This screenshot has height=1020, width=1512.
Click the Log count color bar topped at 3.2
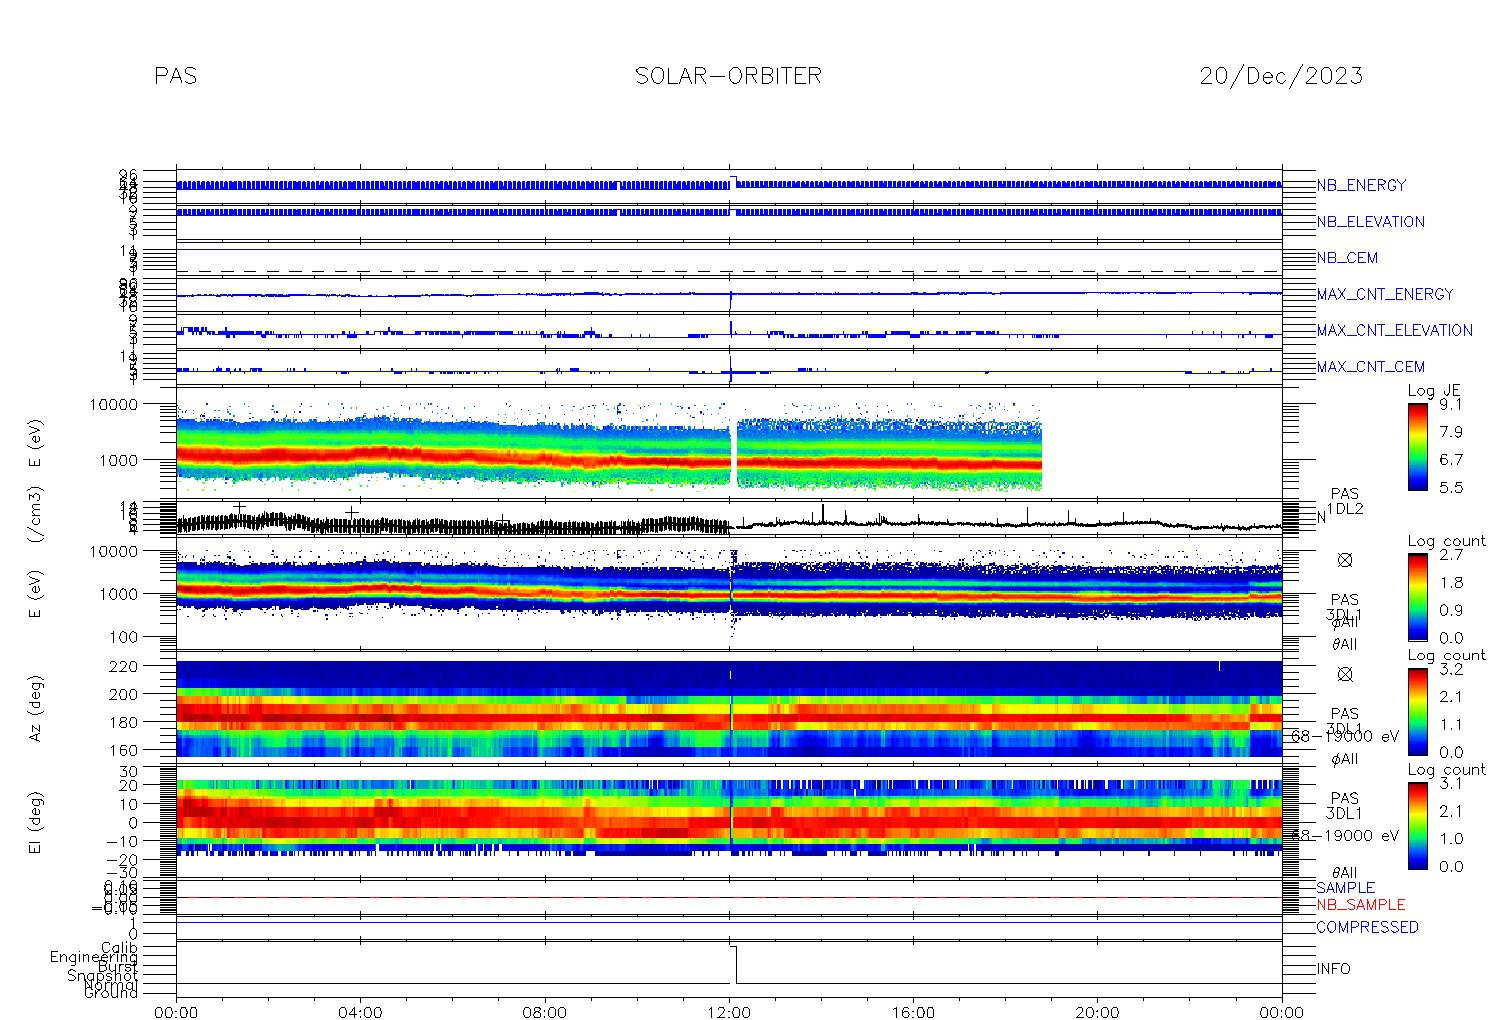click(x=1417, y=711)
